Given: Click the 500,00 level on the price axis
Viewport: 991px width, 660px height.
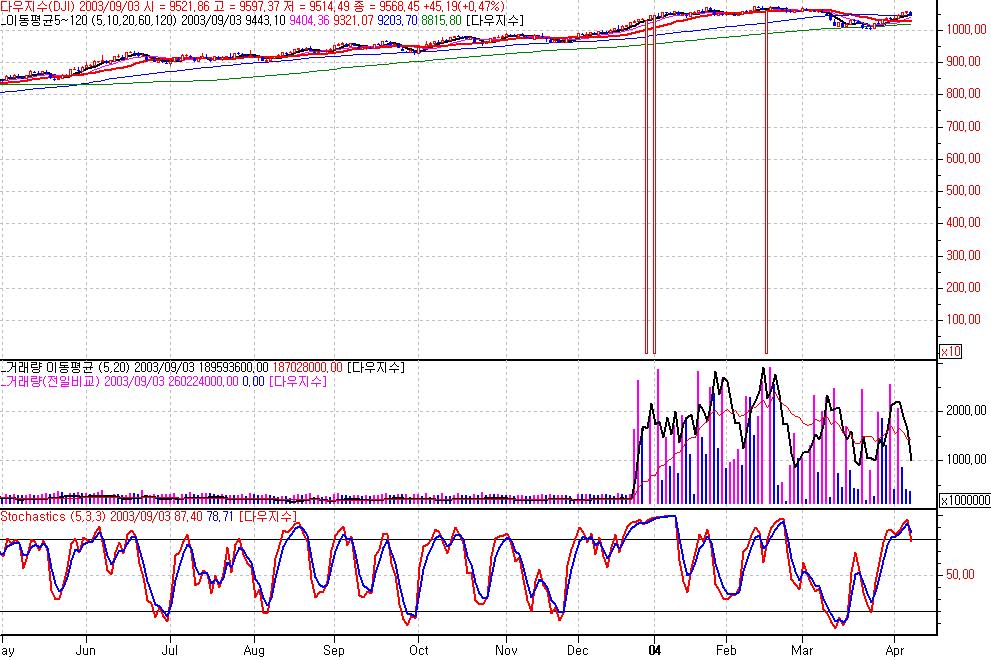Looking at the screenshot, I should click(963, 190).
